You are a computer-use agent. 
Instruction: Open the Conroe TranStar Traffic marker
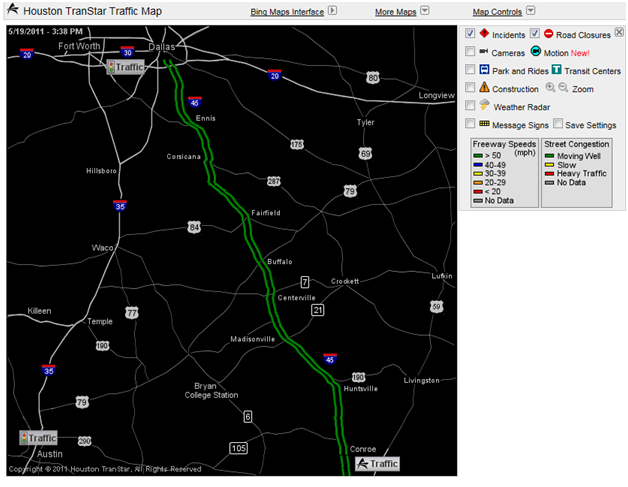click(378, 464)
